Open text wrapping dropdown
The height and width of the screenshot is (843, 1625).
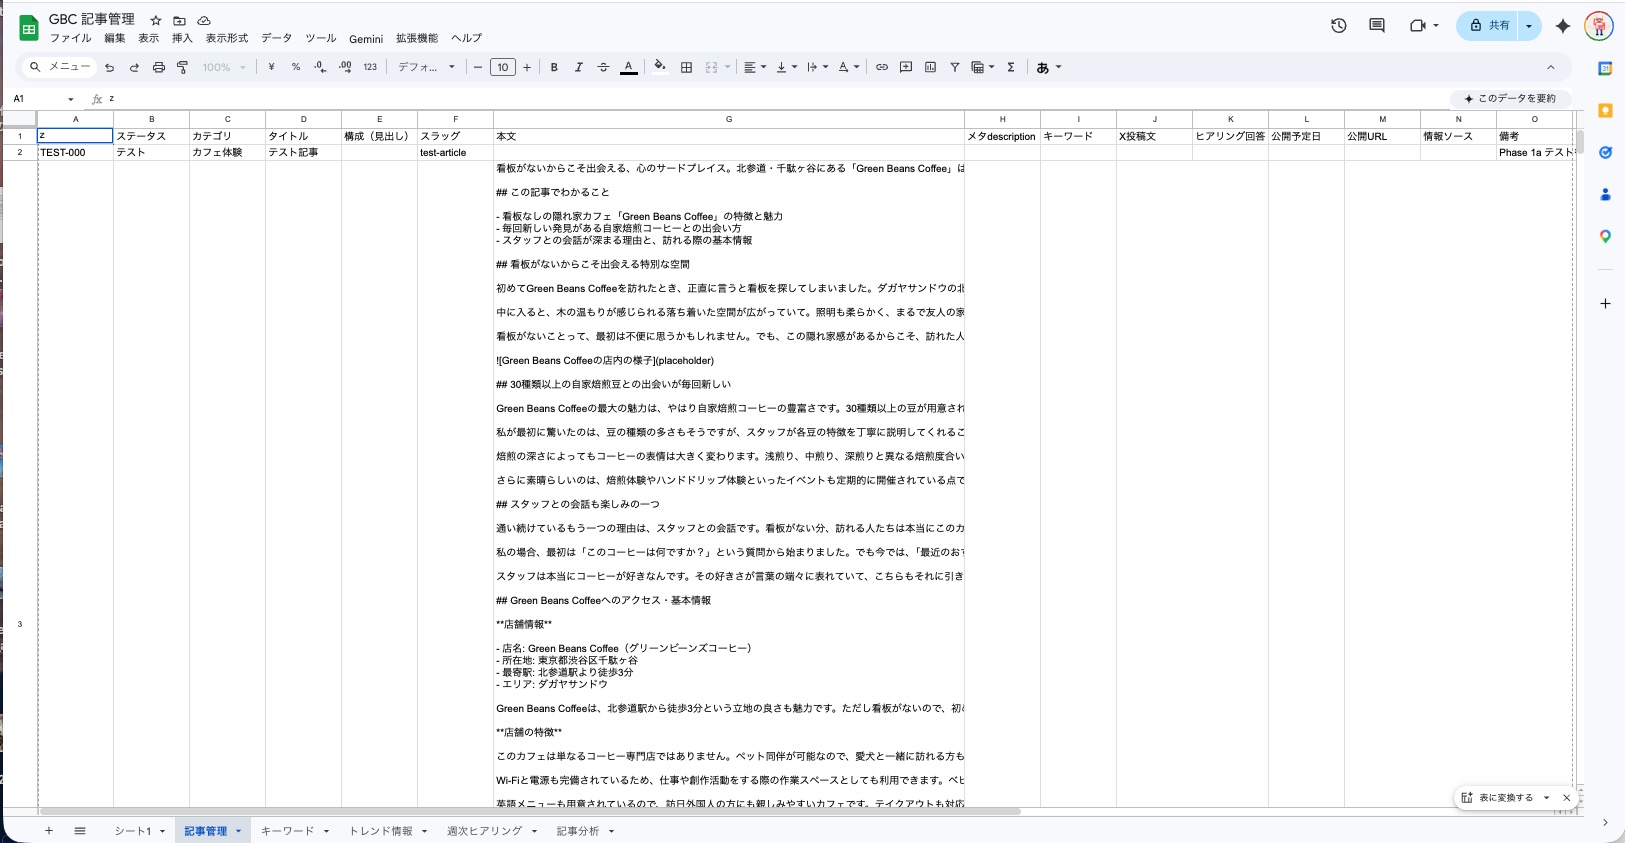pos(818,67)
